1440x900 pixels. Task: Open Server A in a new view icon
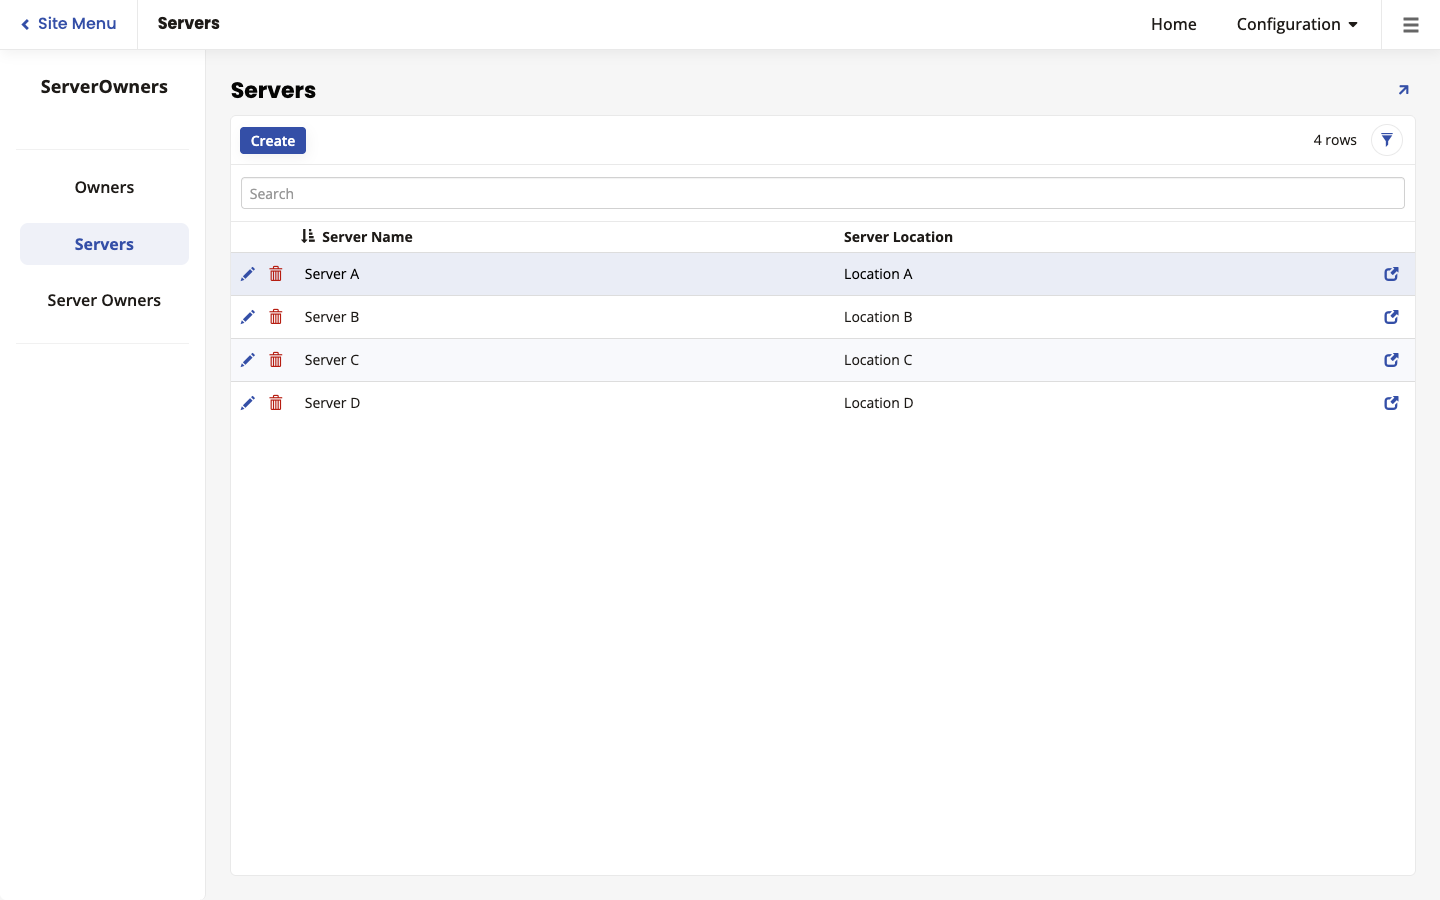click(x=1391, y=274)
